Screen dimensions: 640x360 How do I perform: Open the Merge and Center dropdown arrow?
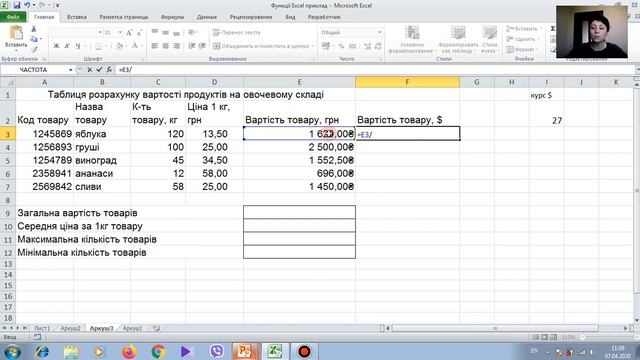click(312, 46)
